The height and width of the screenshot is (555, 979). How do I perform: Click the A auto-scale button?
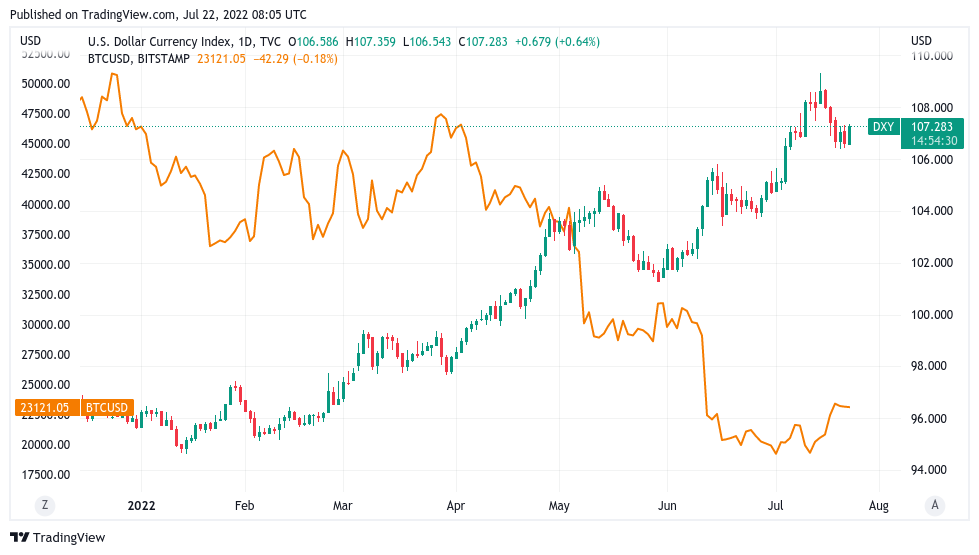coord(935,505)
